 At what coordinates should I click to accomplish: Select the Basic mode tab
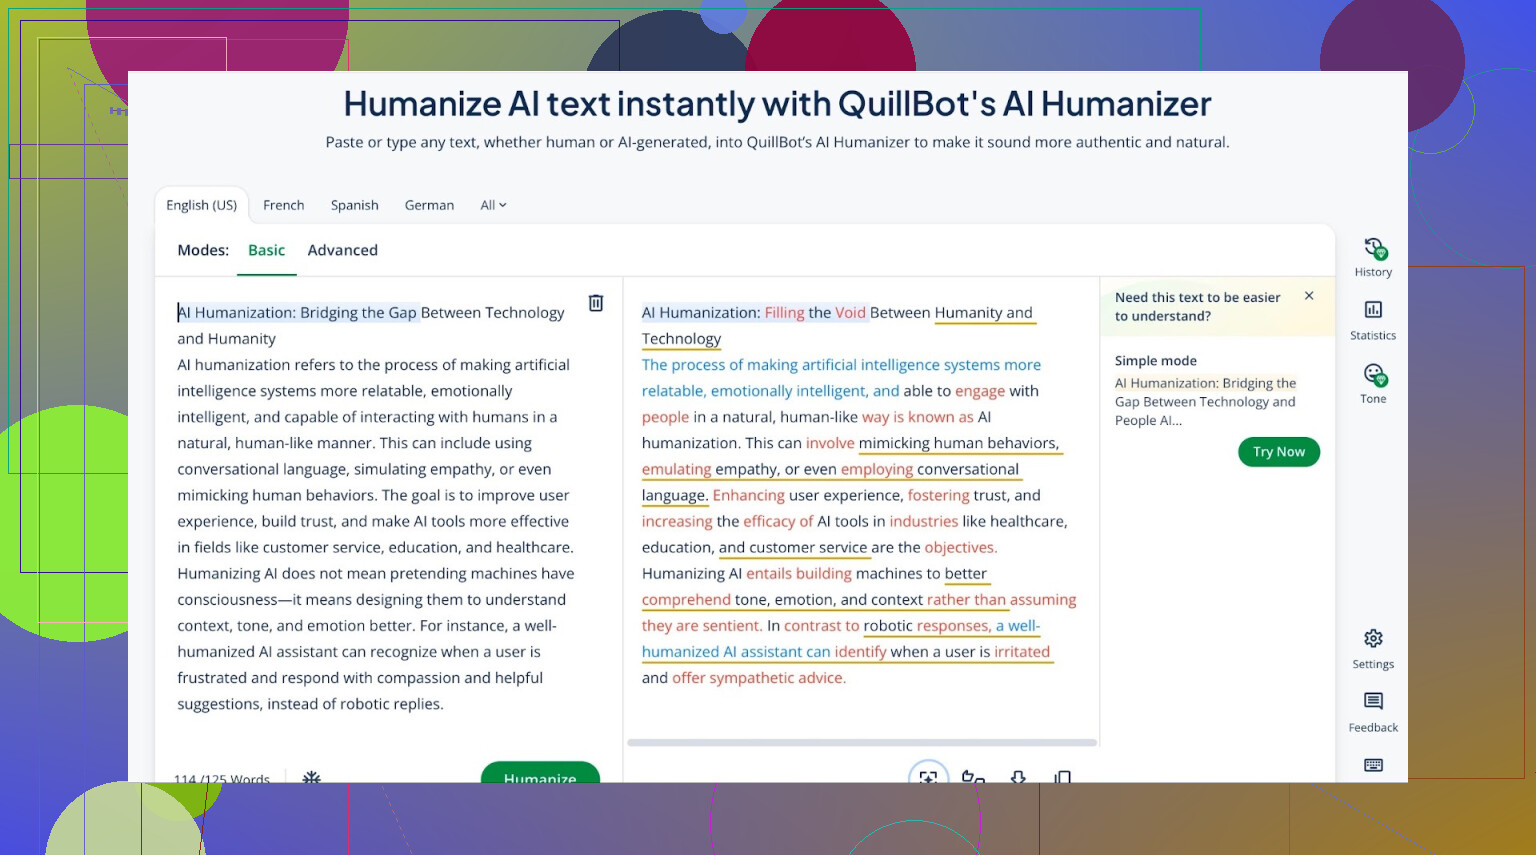[x=266, y=250]
